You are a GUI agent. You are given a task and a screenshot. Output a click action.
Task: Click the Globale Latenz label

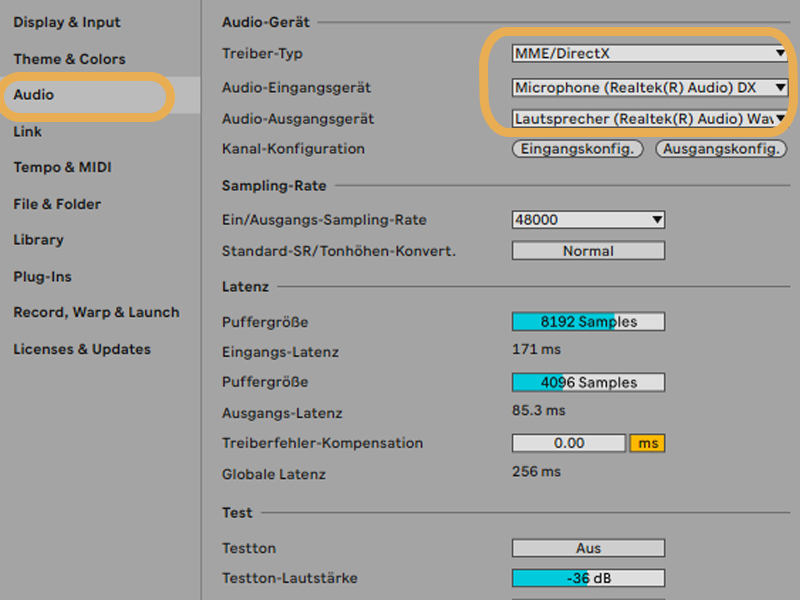274,474
